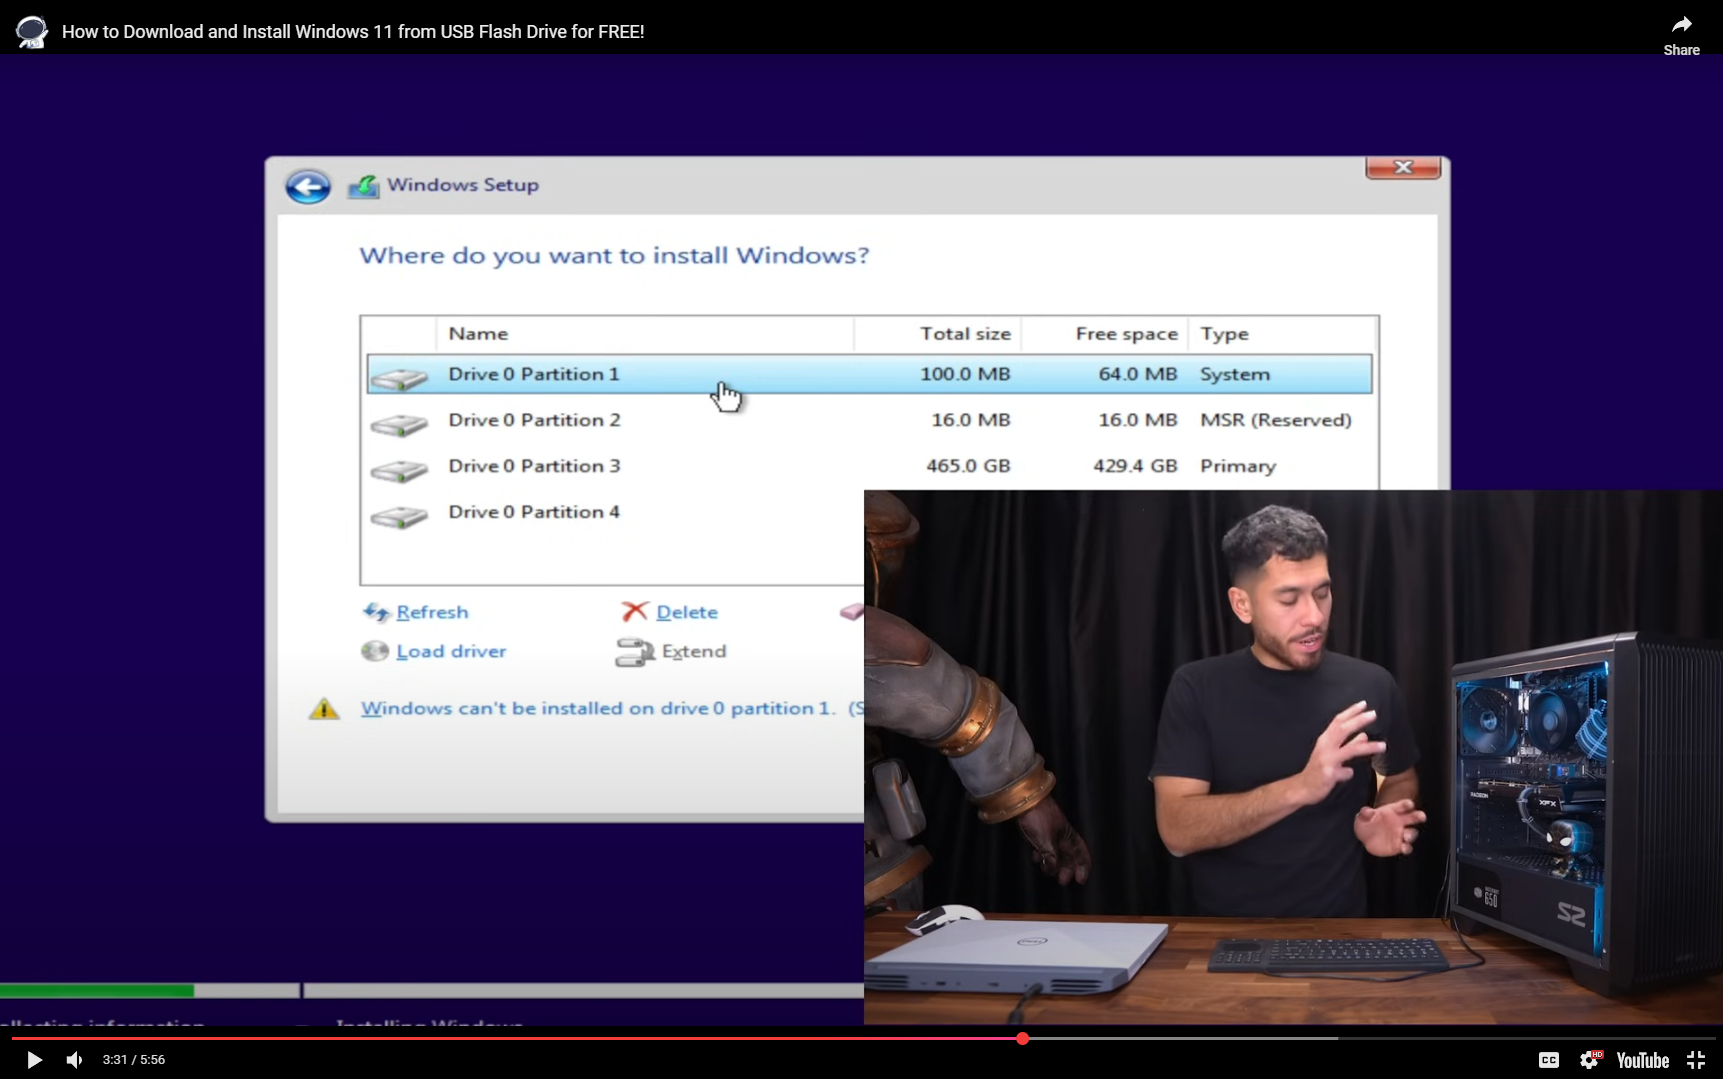Click the Refresh arrows icon
Viewport: 1723px width, 1079px height.
[x=376, y=612]
